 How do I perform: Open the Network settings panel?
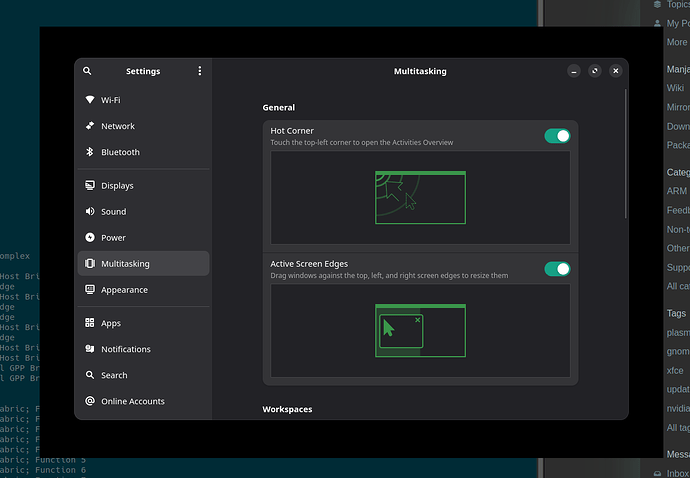coord(143,126)
